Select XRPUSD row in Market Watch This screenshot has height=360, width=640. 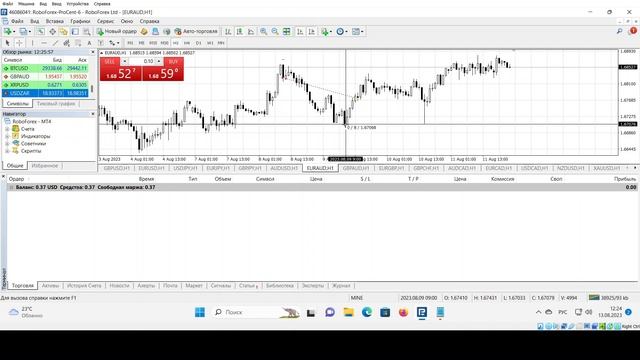click(x=45, y=85)
